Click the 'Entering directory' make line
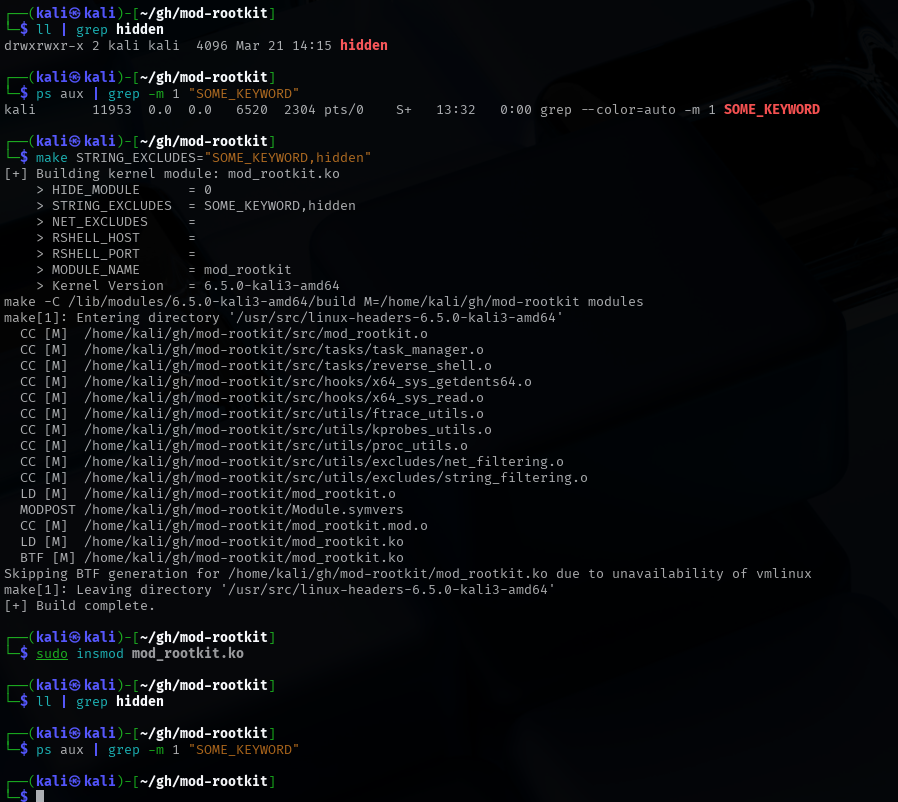898x802 pixels. (x=283, y=318)
